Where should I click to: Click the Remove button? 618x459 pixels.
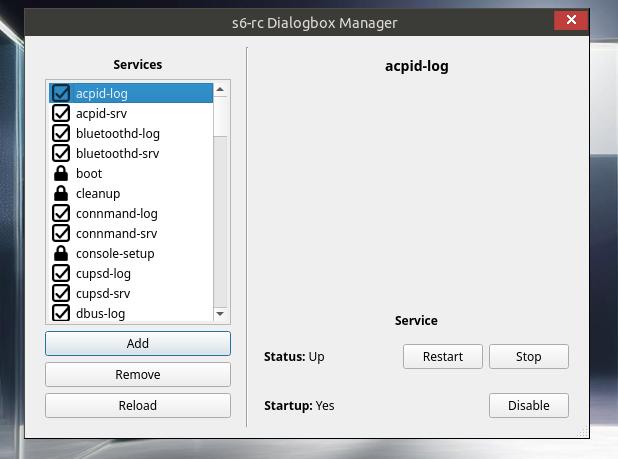(138, 374)
